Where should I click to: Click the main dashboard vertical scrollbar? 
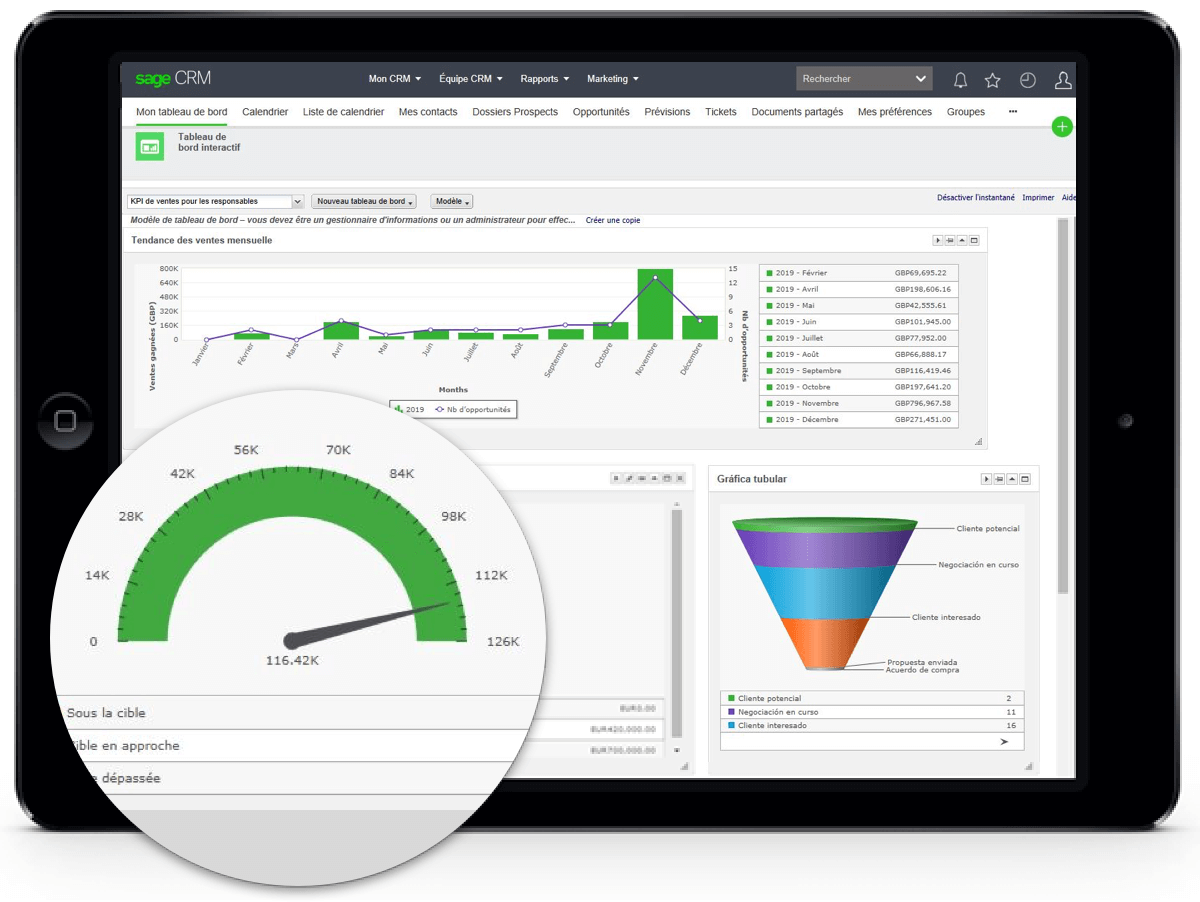(x=1063, y=405)
